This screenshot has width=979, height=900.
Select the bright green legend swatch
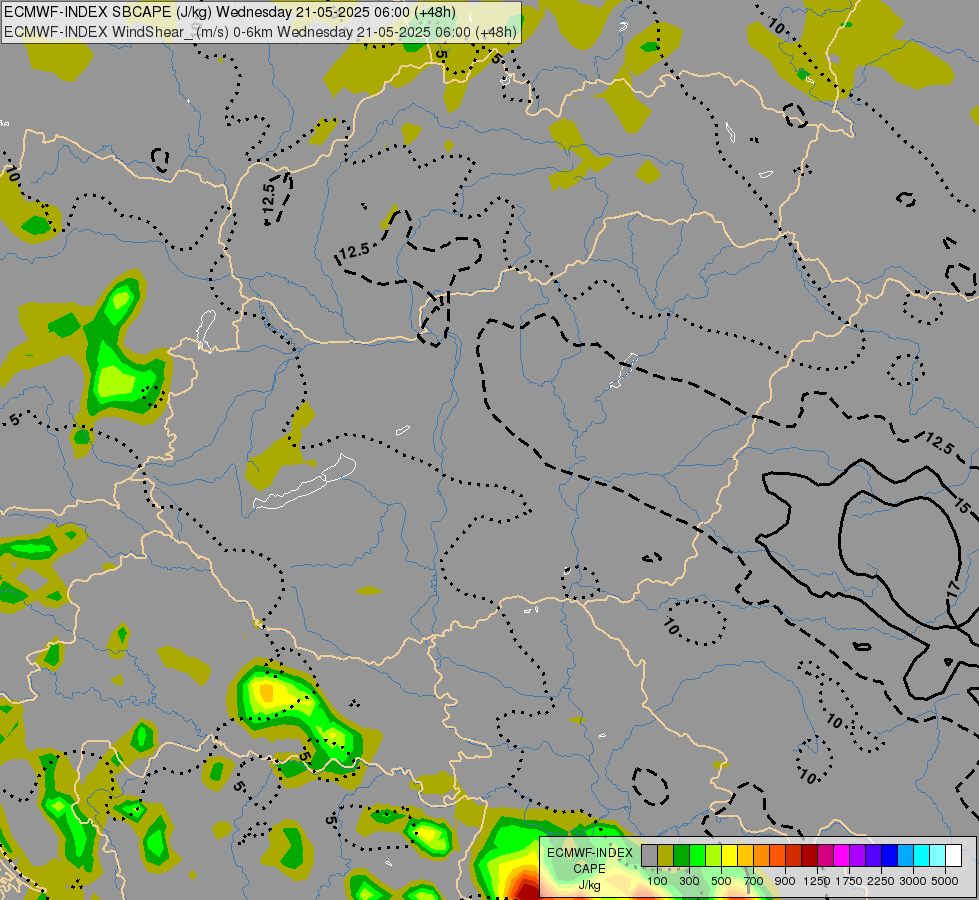697,855
